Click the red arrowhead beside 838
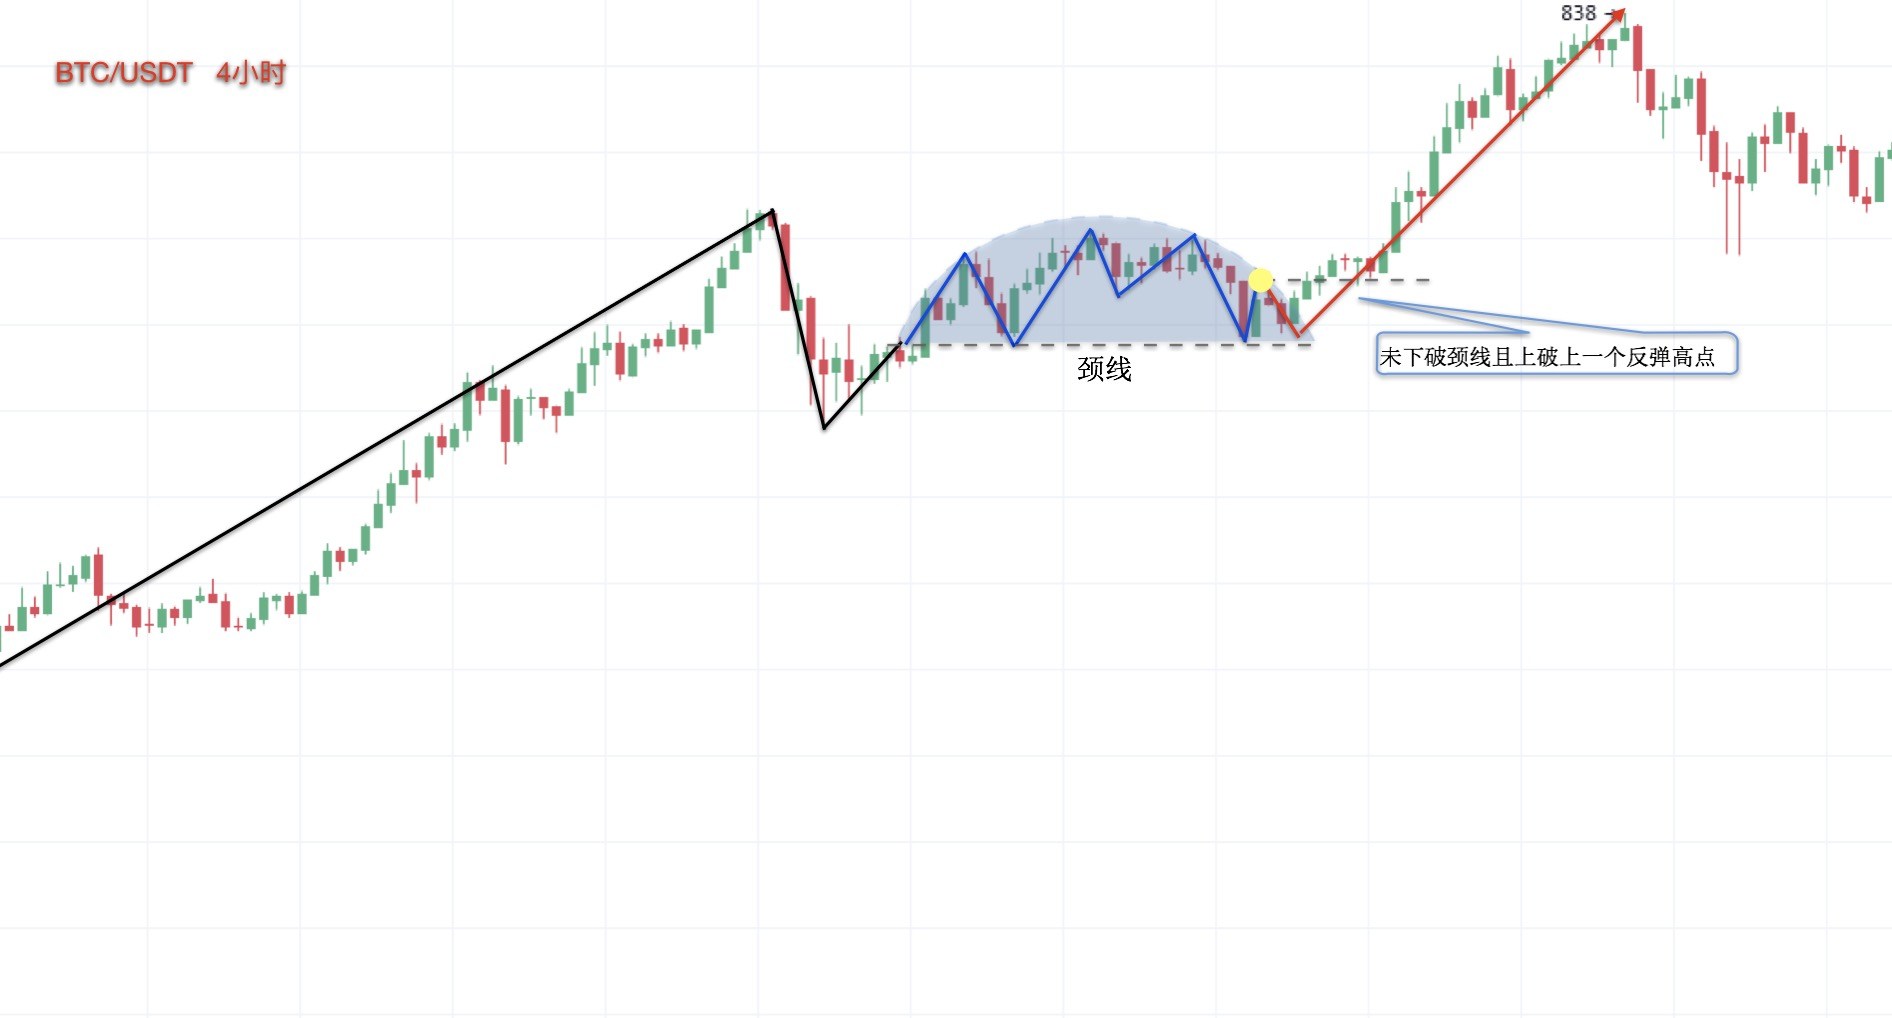Screen dimensions: 1892x1018 pyautogui.click(x=1617, y=15)
